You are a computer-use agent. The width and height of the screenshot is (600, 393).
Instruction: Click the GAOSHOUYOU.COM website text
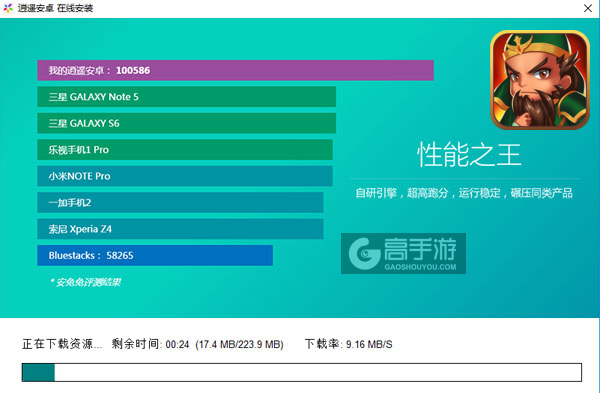pyautogui.click(x=420, y=267)
